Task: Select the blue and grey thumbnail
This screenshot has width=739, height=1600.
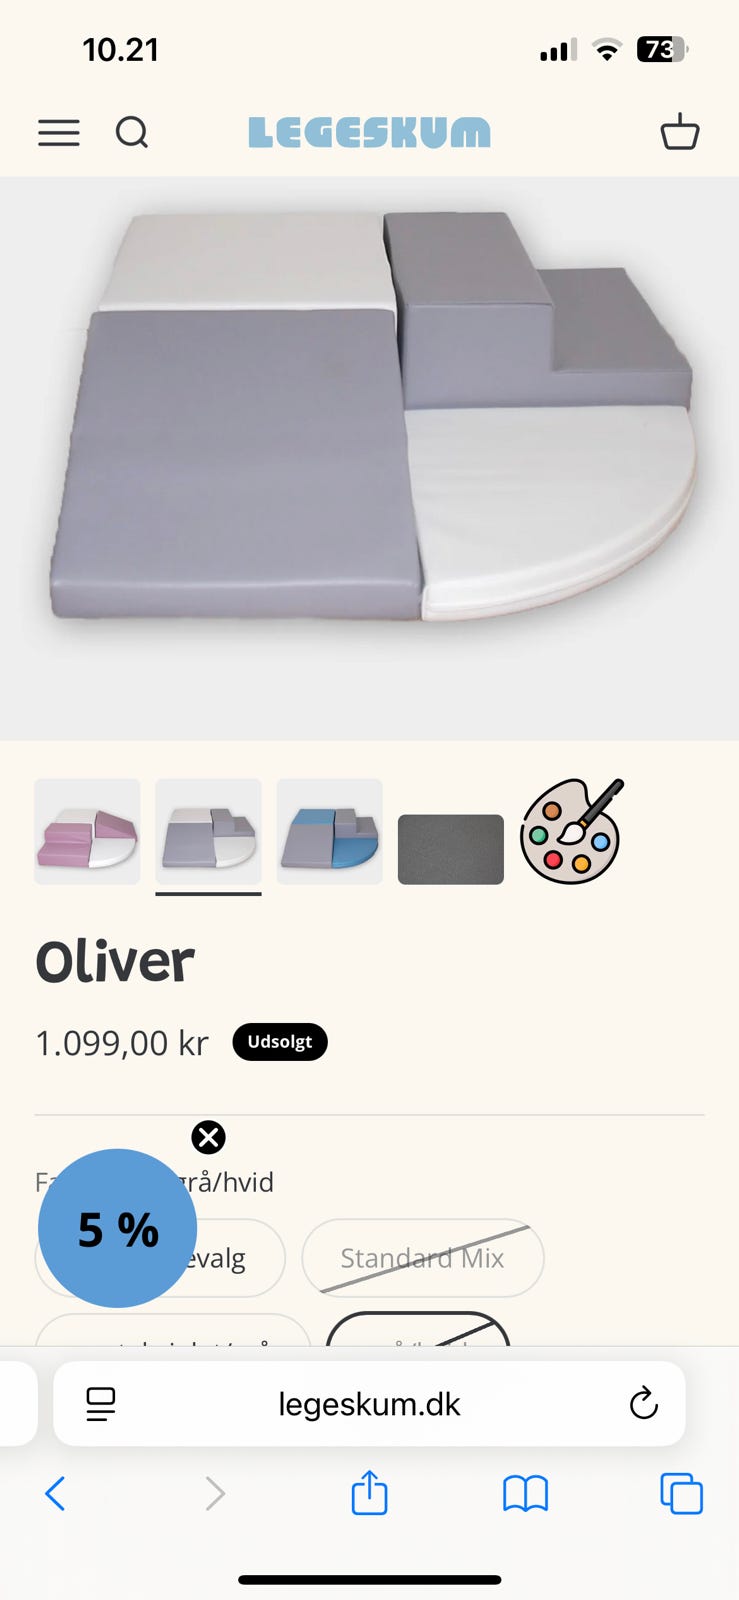Action: point(329,832)
